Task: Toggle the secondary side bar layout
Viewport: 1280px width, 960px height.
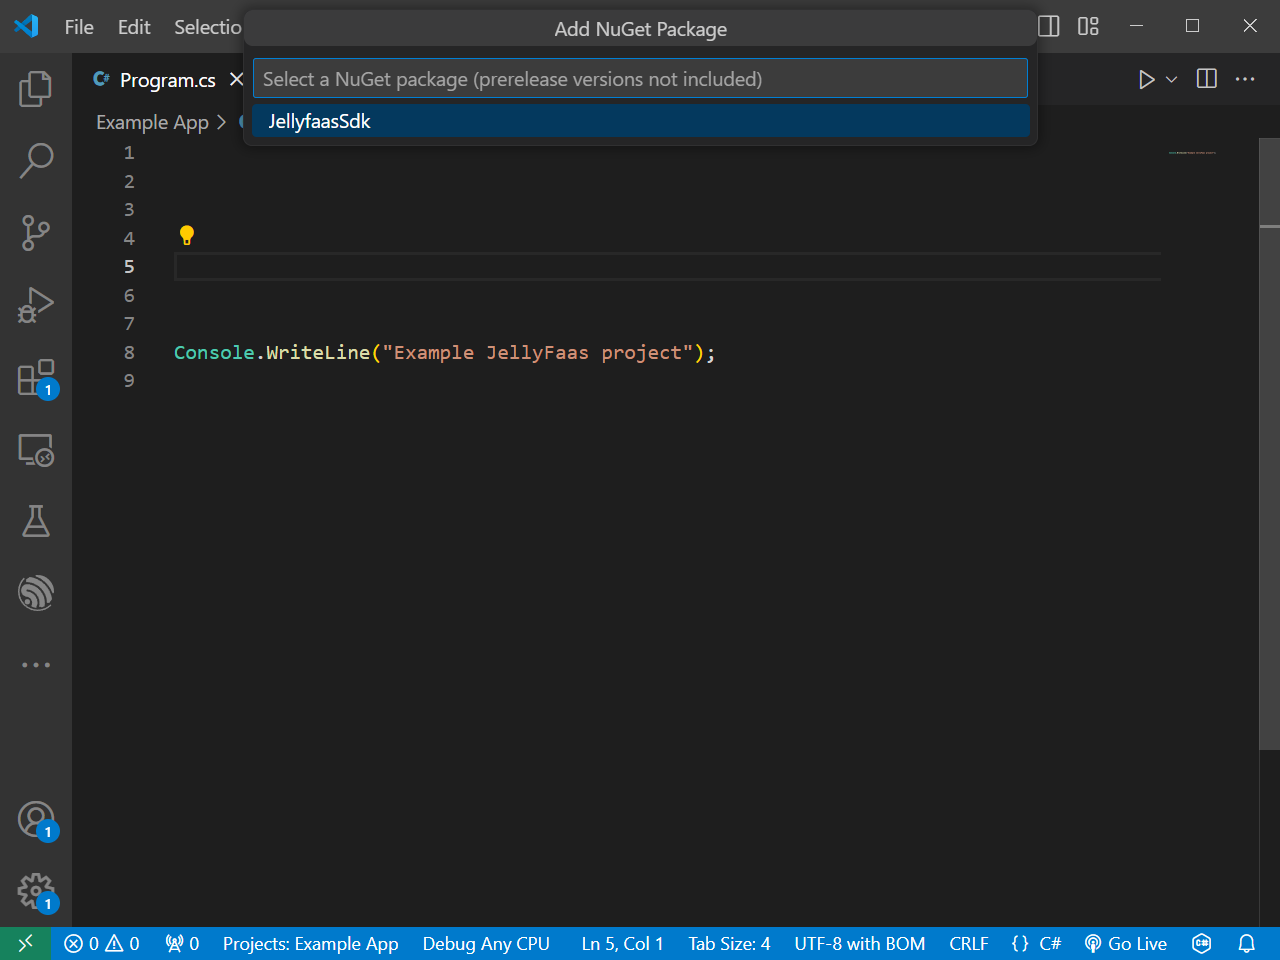Action: click(x=1049, y=26)
